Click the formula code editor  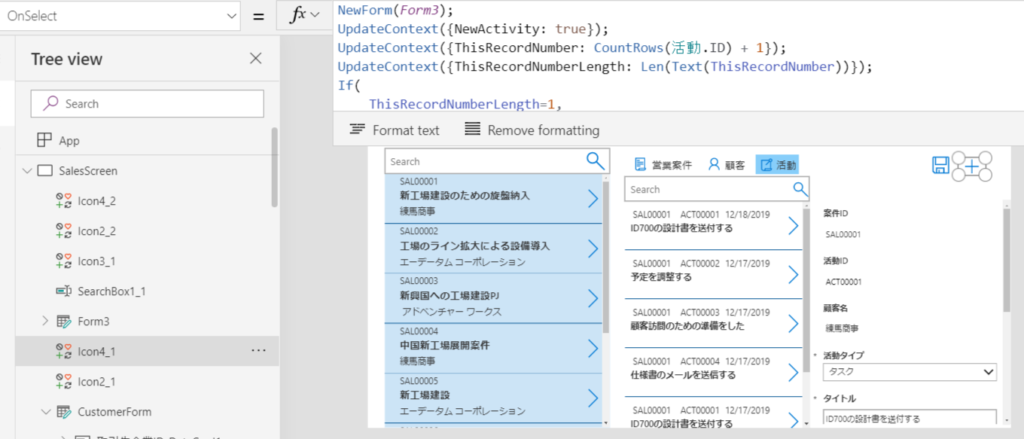pyautogui.click(x=678, y=56)
